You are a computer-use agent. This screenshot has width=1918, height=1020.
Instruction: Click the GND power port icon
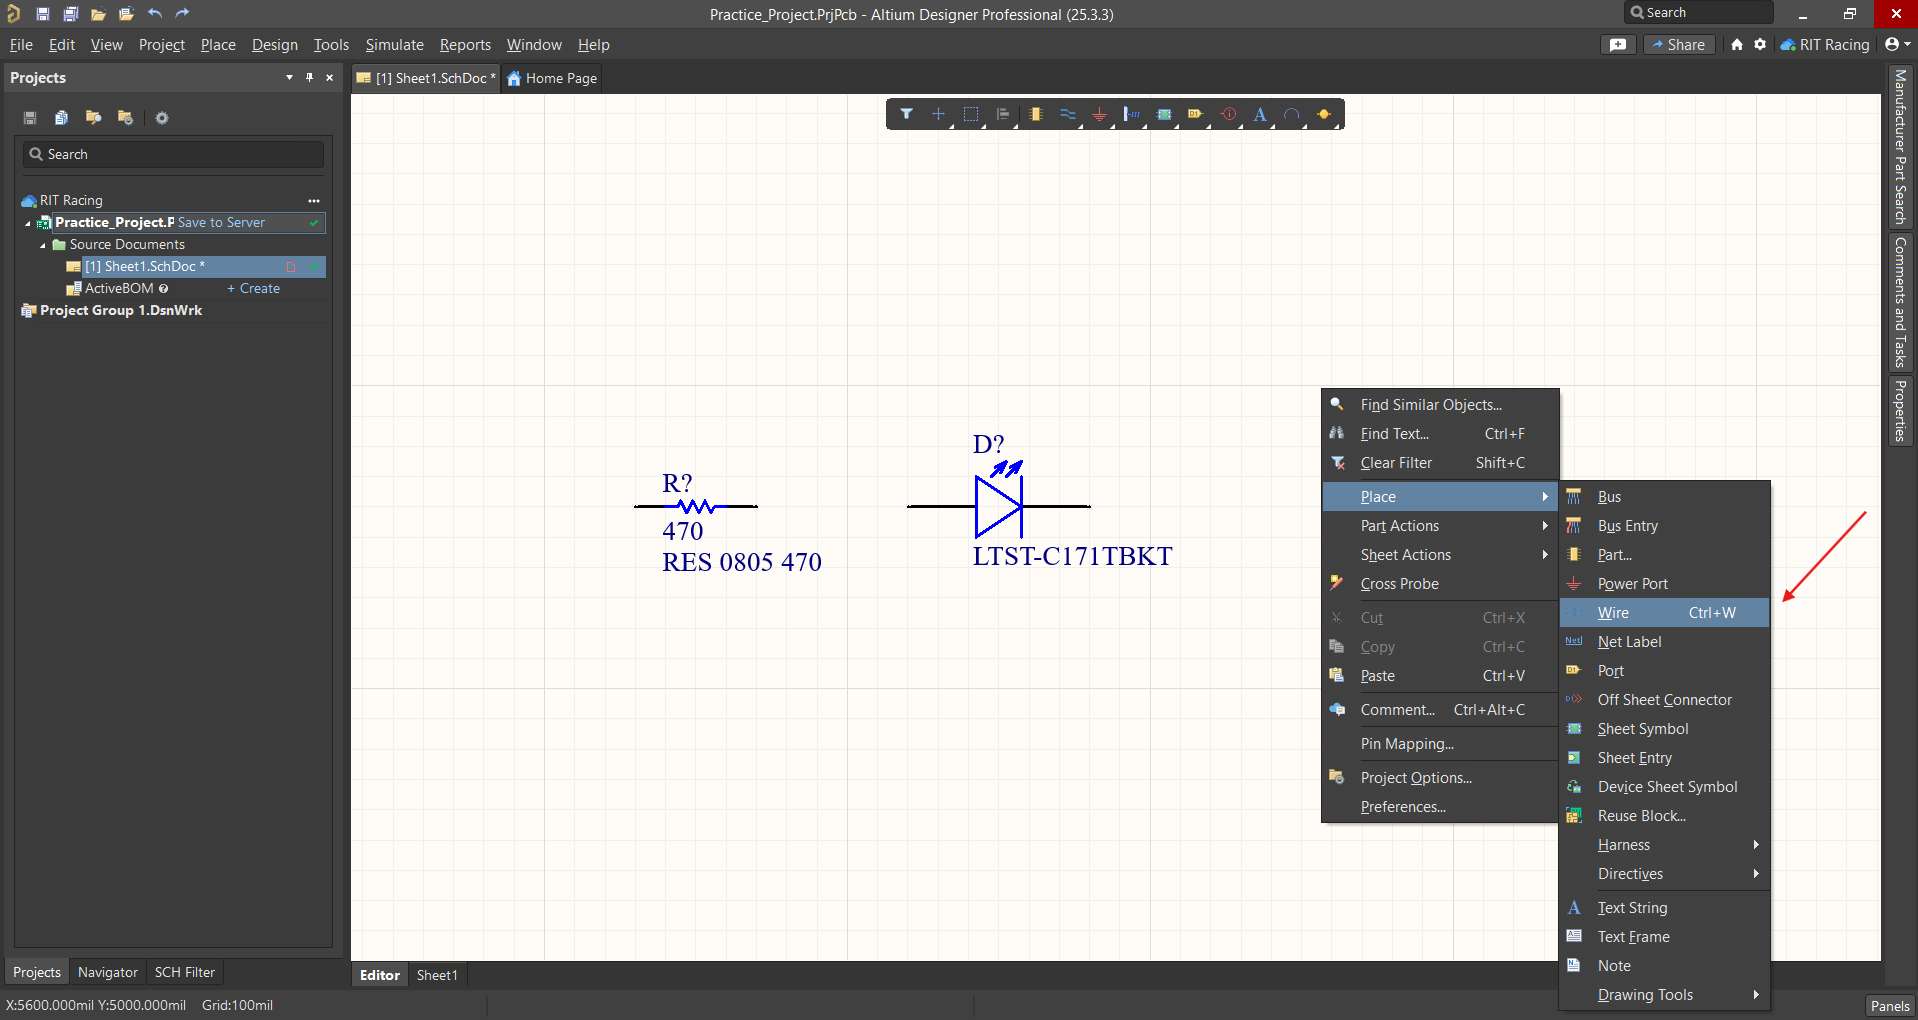(x=1099, y=114)
